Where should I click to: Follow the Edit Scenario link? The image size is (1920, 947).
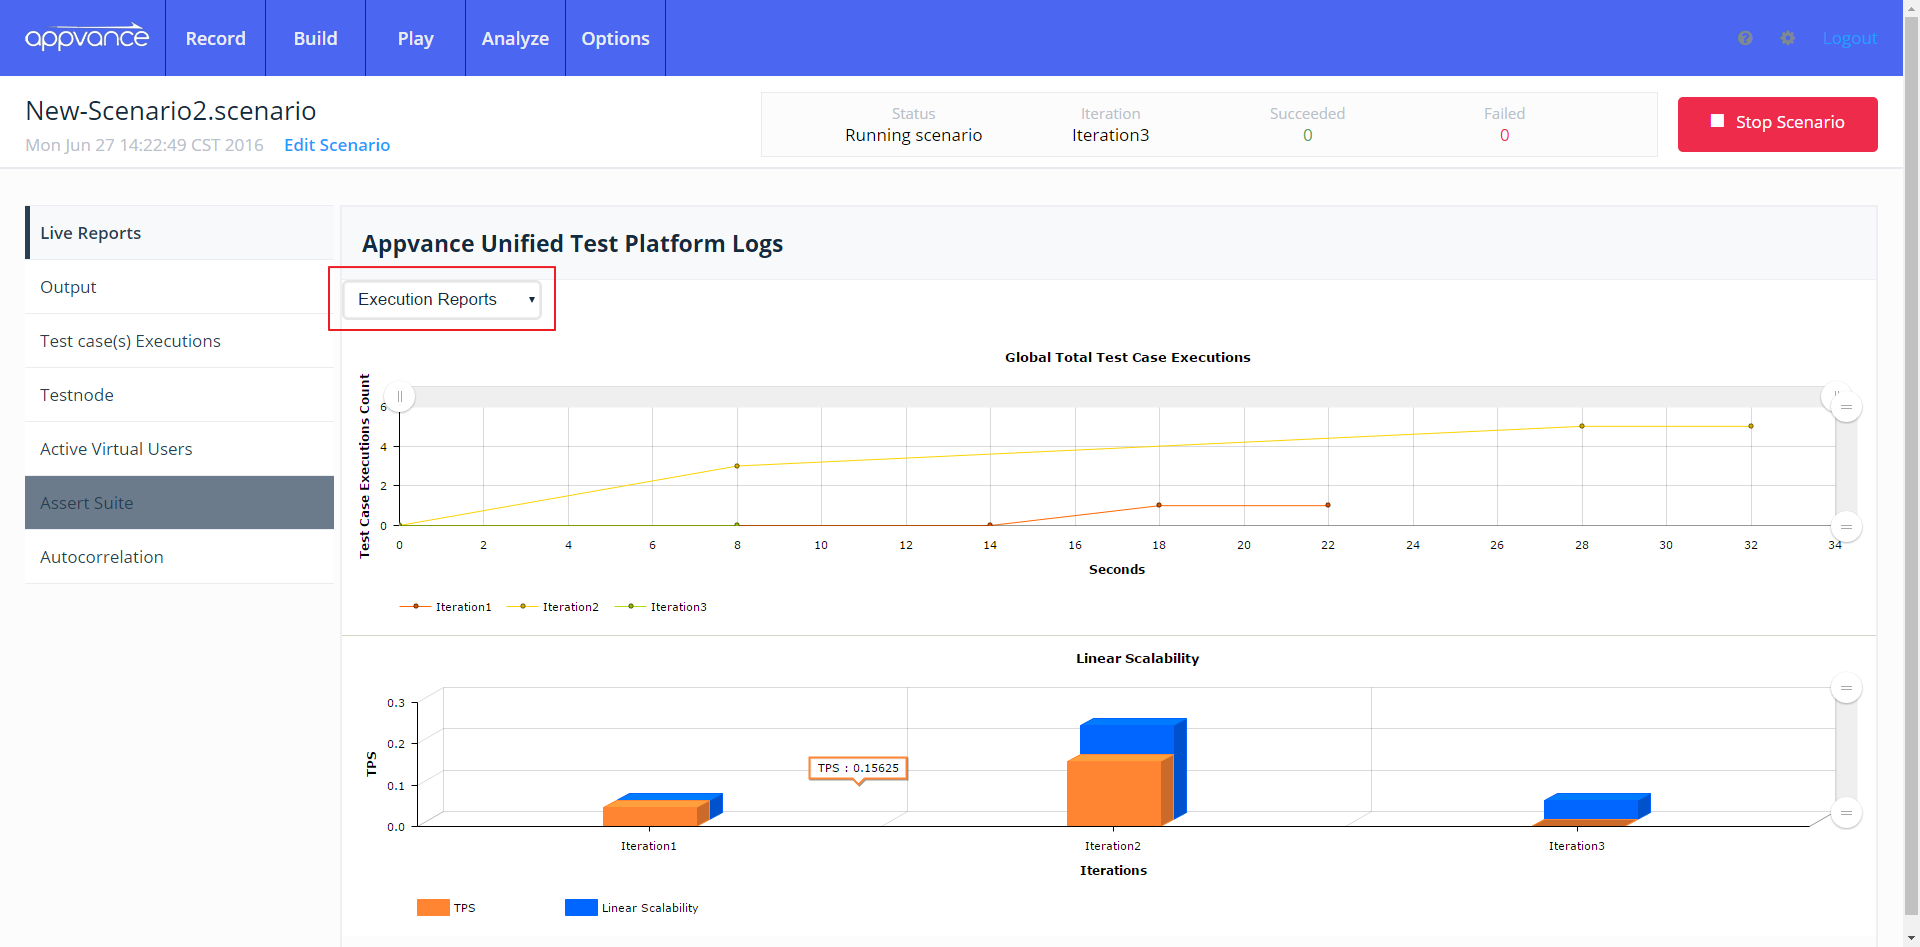point(337,145)
